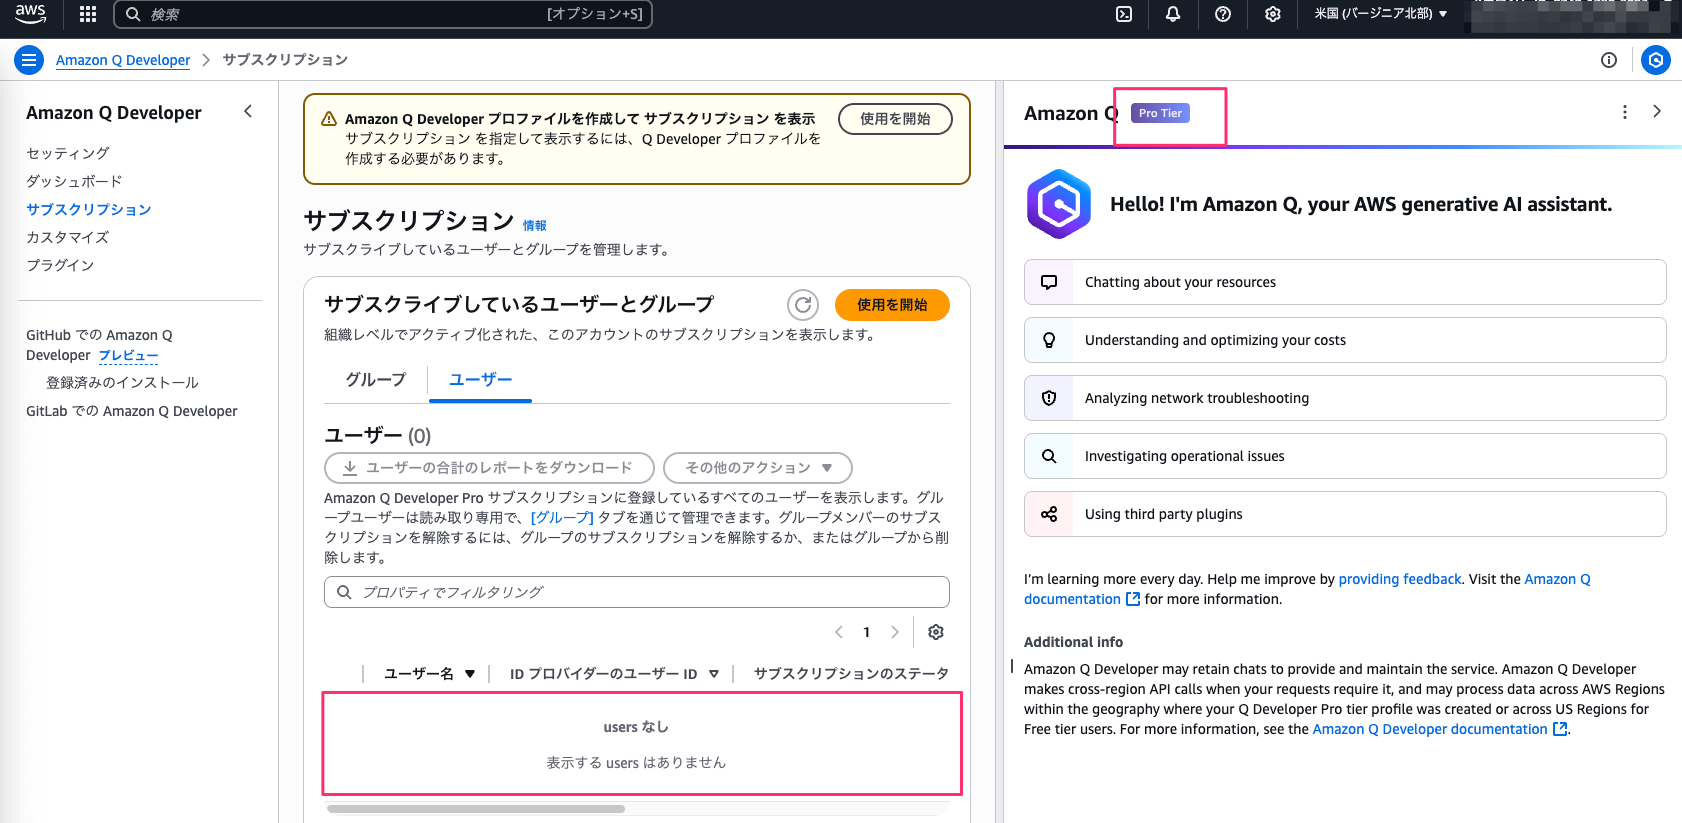The image size is (1682, 823).
Task: Open the help question mark menu
Action: (x=1223, y=14)
